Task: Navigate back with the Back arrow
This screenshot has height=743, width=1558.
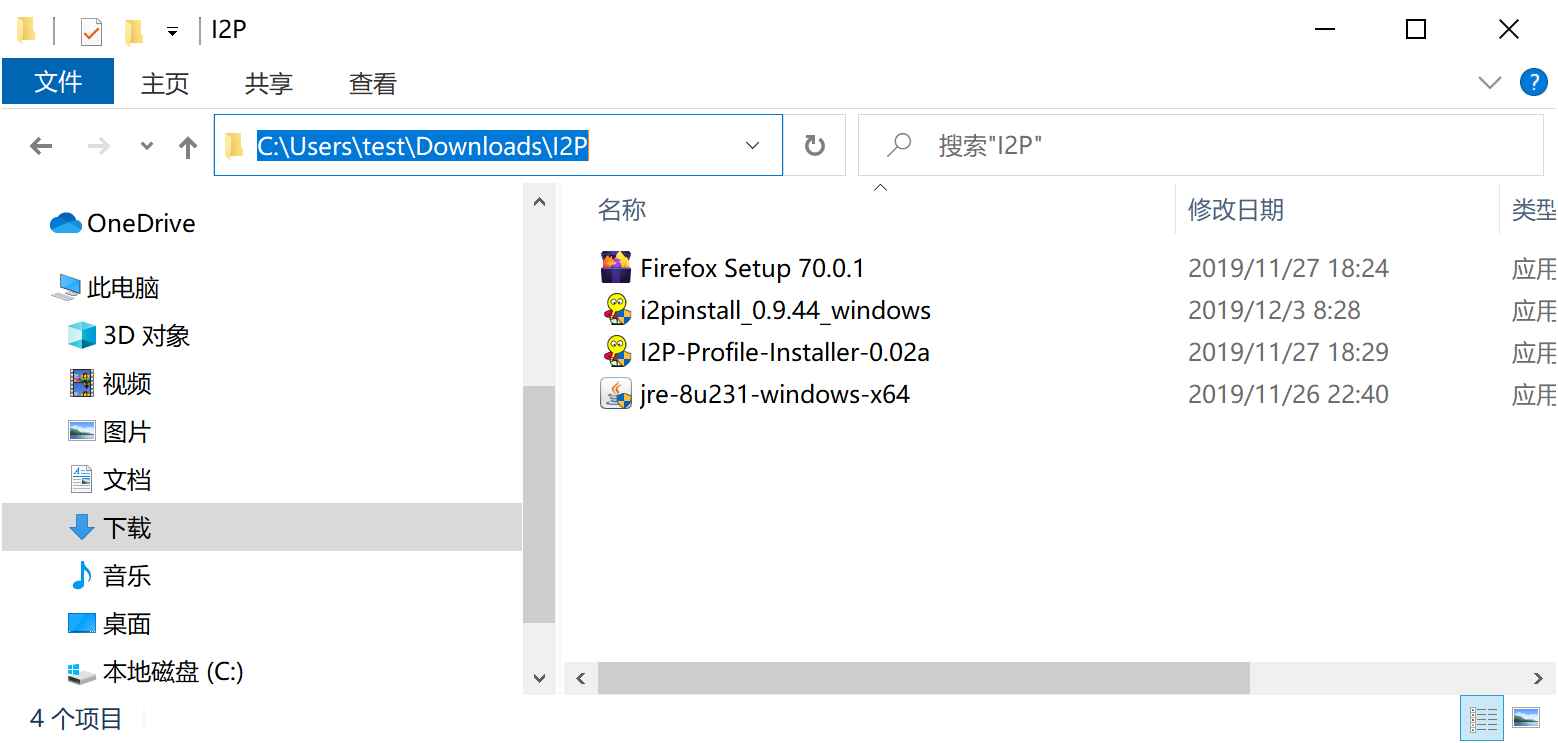Action: tap(41, 147)
